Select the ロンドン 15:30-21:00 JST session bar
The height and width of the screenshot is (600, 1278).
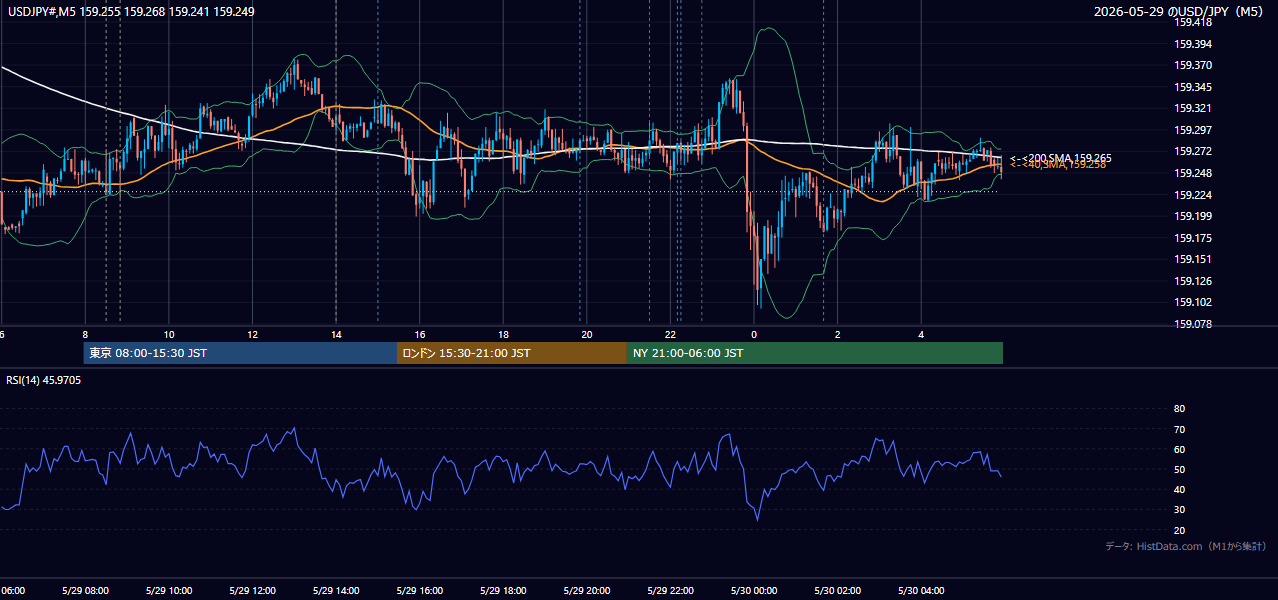pos(512,353)
